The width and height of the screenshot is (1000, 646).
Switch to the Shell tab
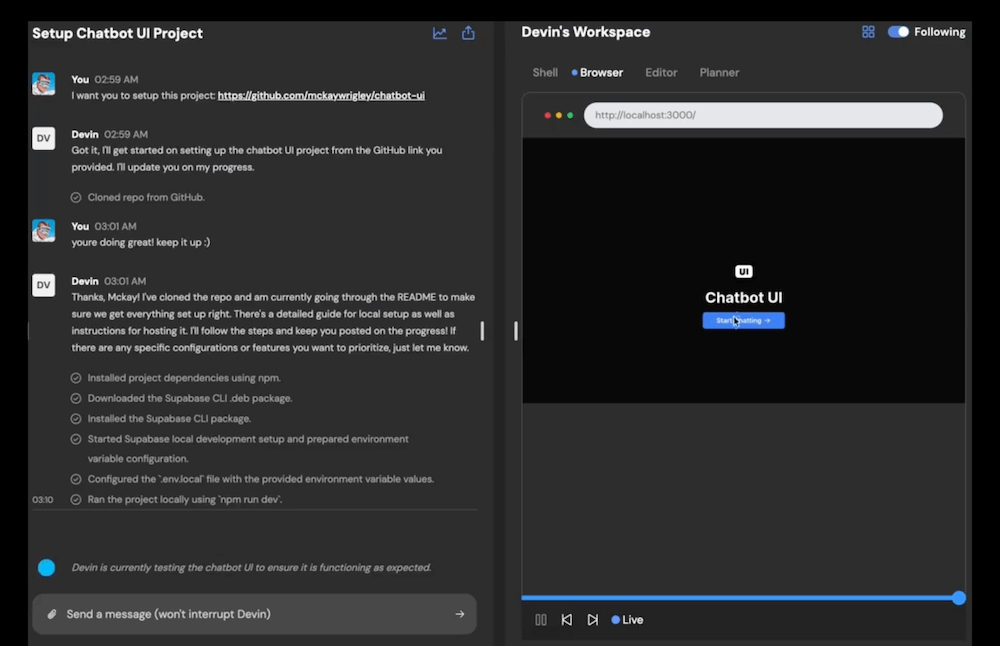click(x=545, y=73)
